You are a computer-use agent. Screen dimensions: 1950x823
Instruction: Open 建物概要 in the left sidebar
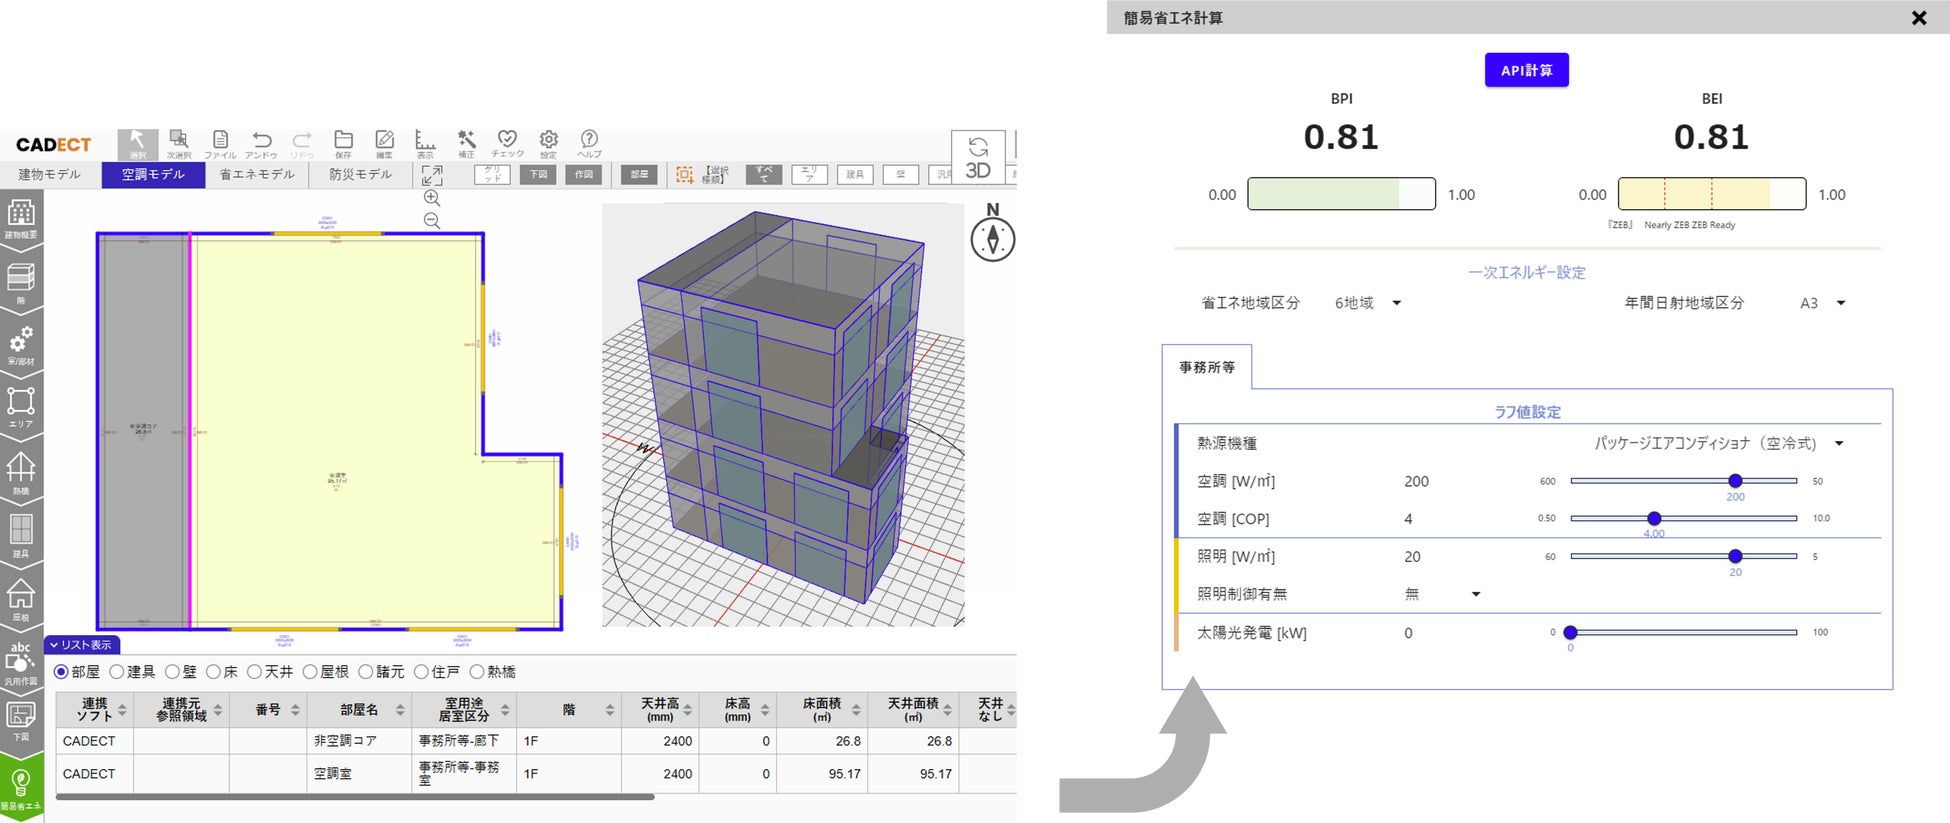[21, 219]
